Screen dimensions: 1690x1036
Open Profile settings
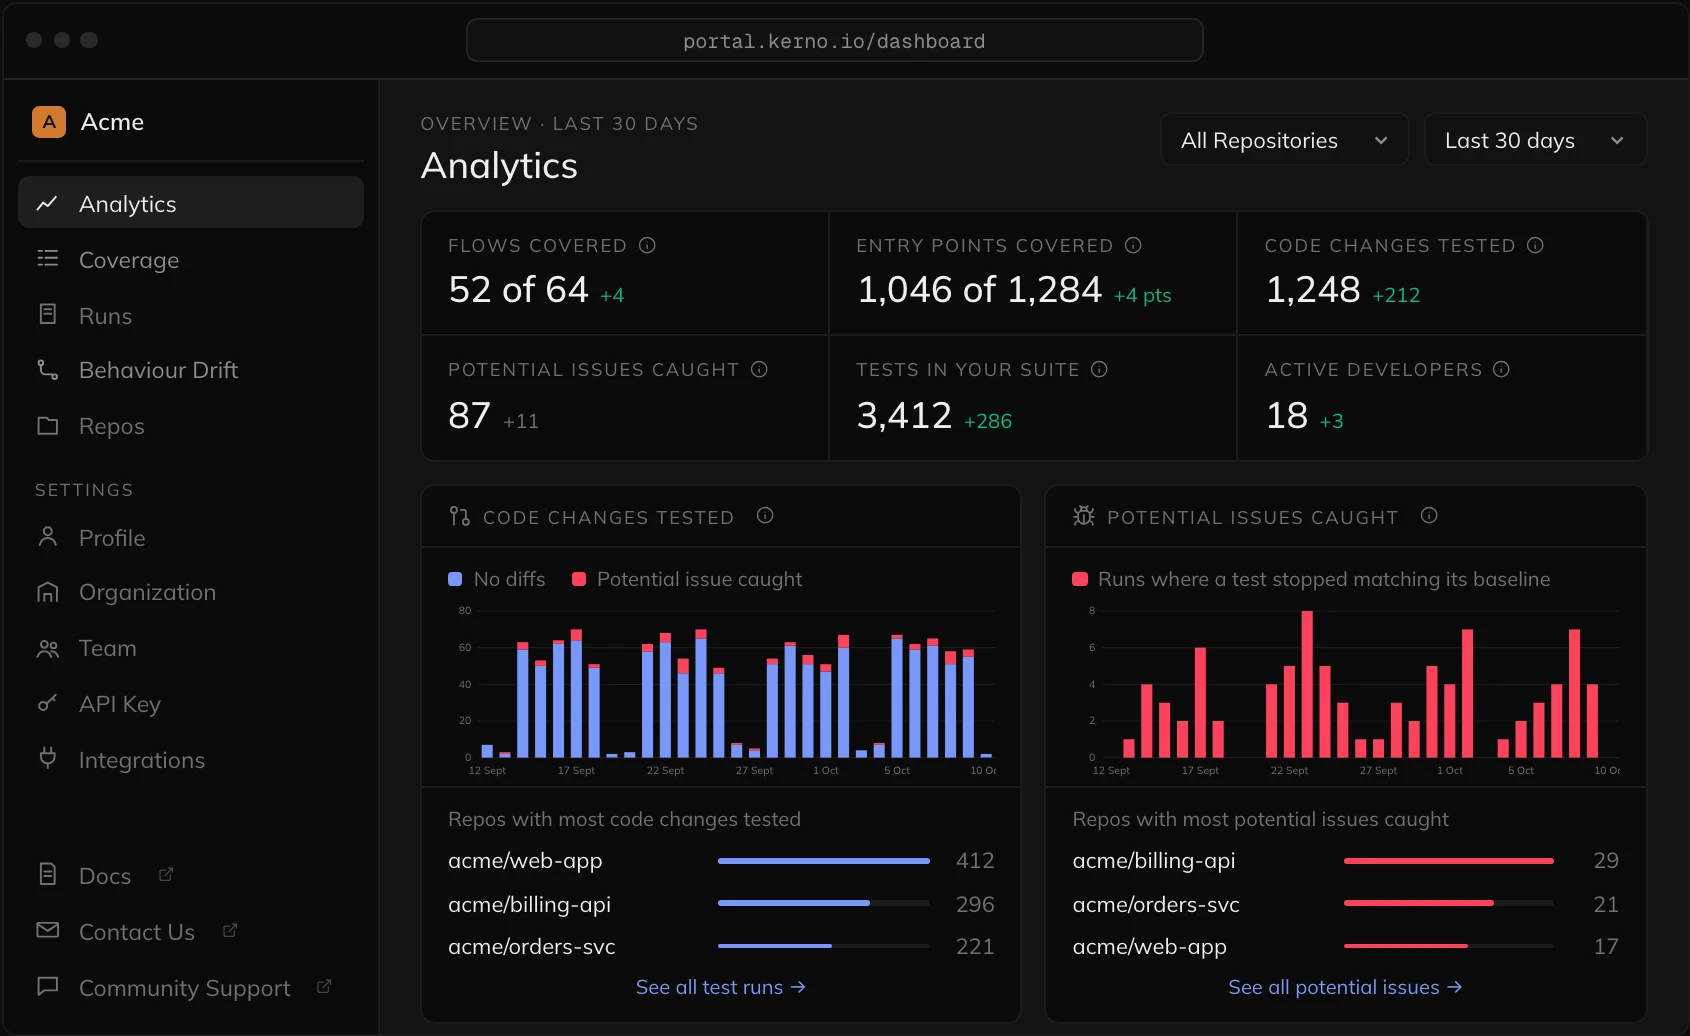[191, 538]
